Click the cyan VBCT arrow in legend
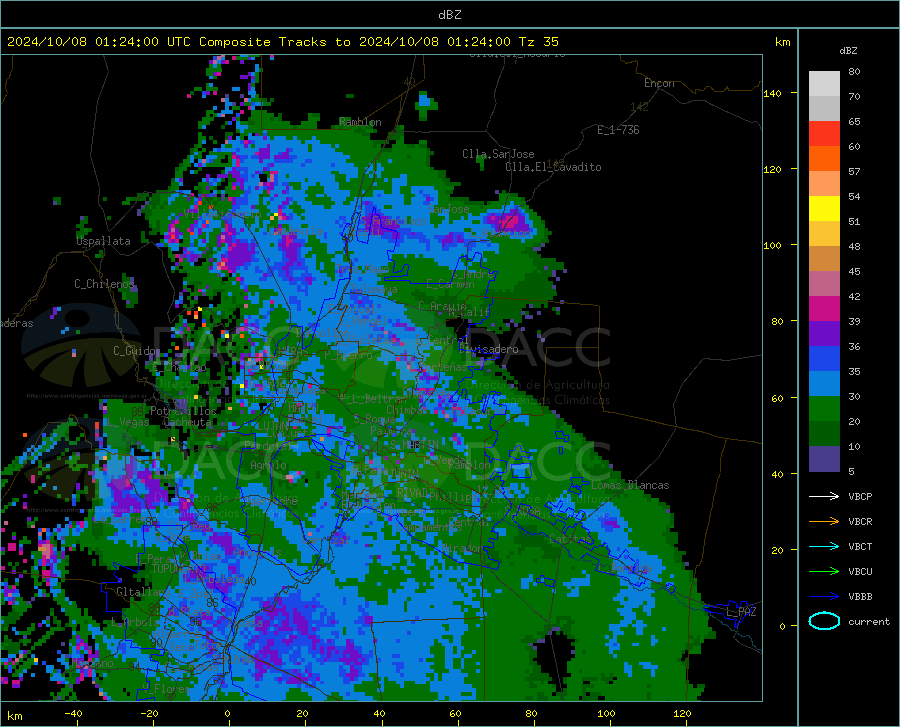The height and width of the screenshot is (727, 900). [x=824, y=546]
